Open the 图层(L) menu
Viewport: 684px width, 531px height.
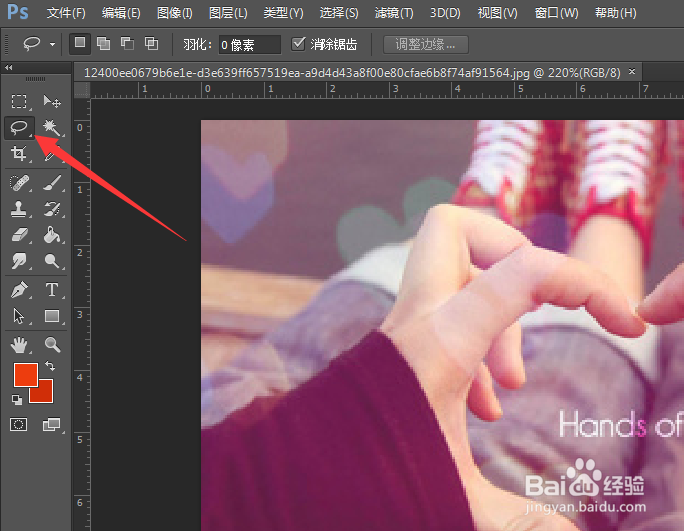pos(228,13)
